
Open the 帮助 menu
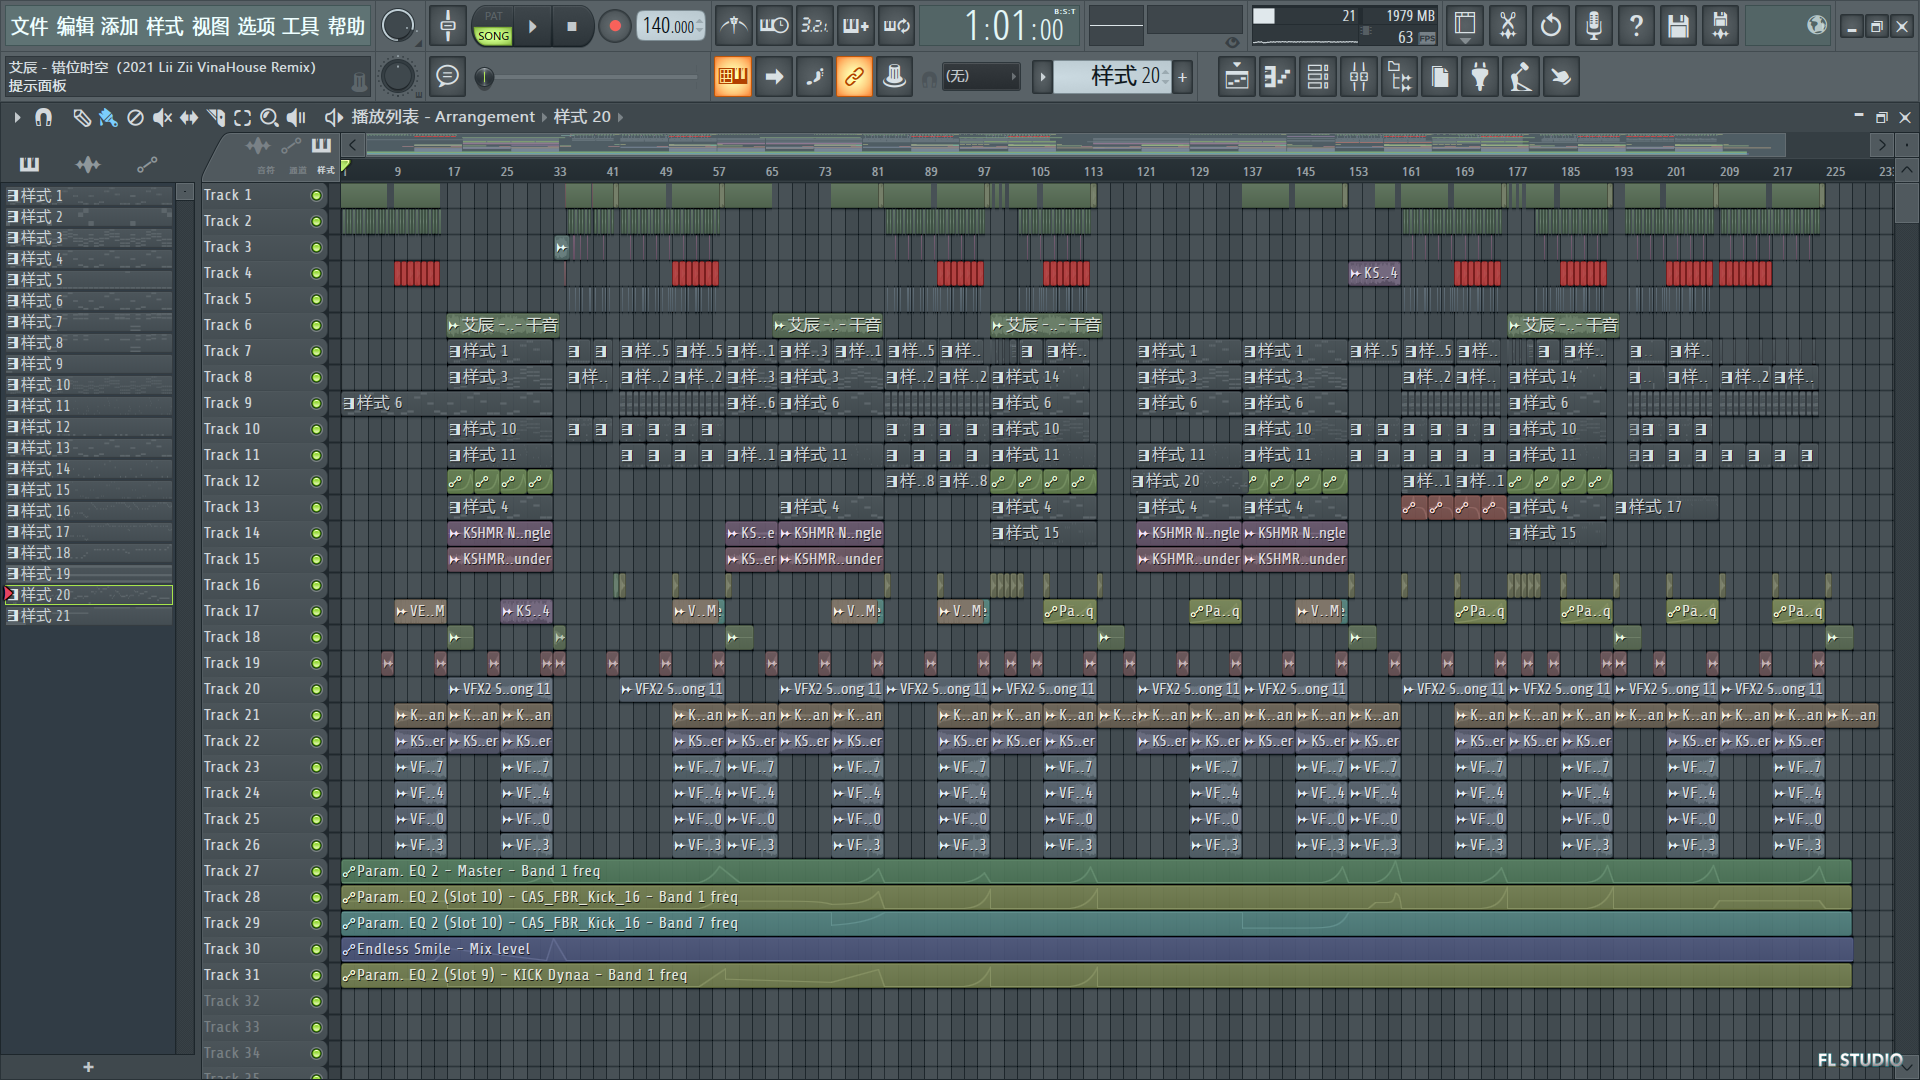(346, 27)
